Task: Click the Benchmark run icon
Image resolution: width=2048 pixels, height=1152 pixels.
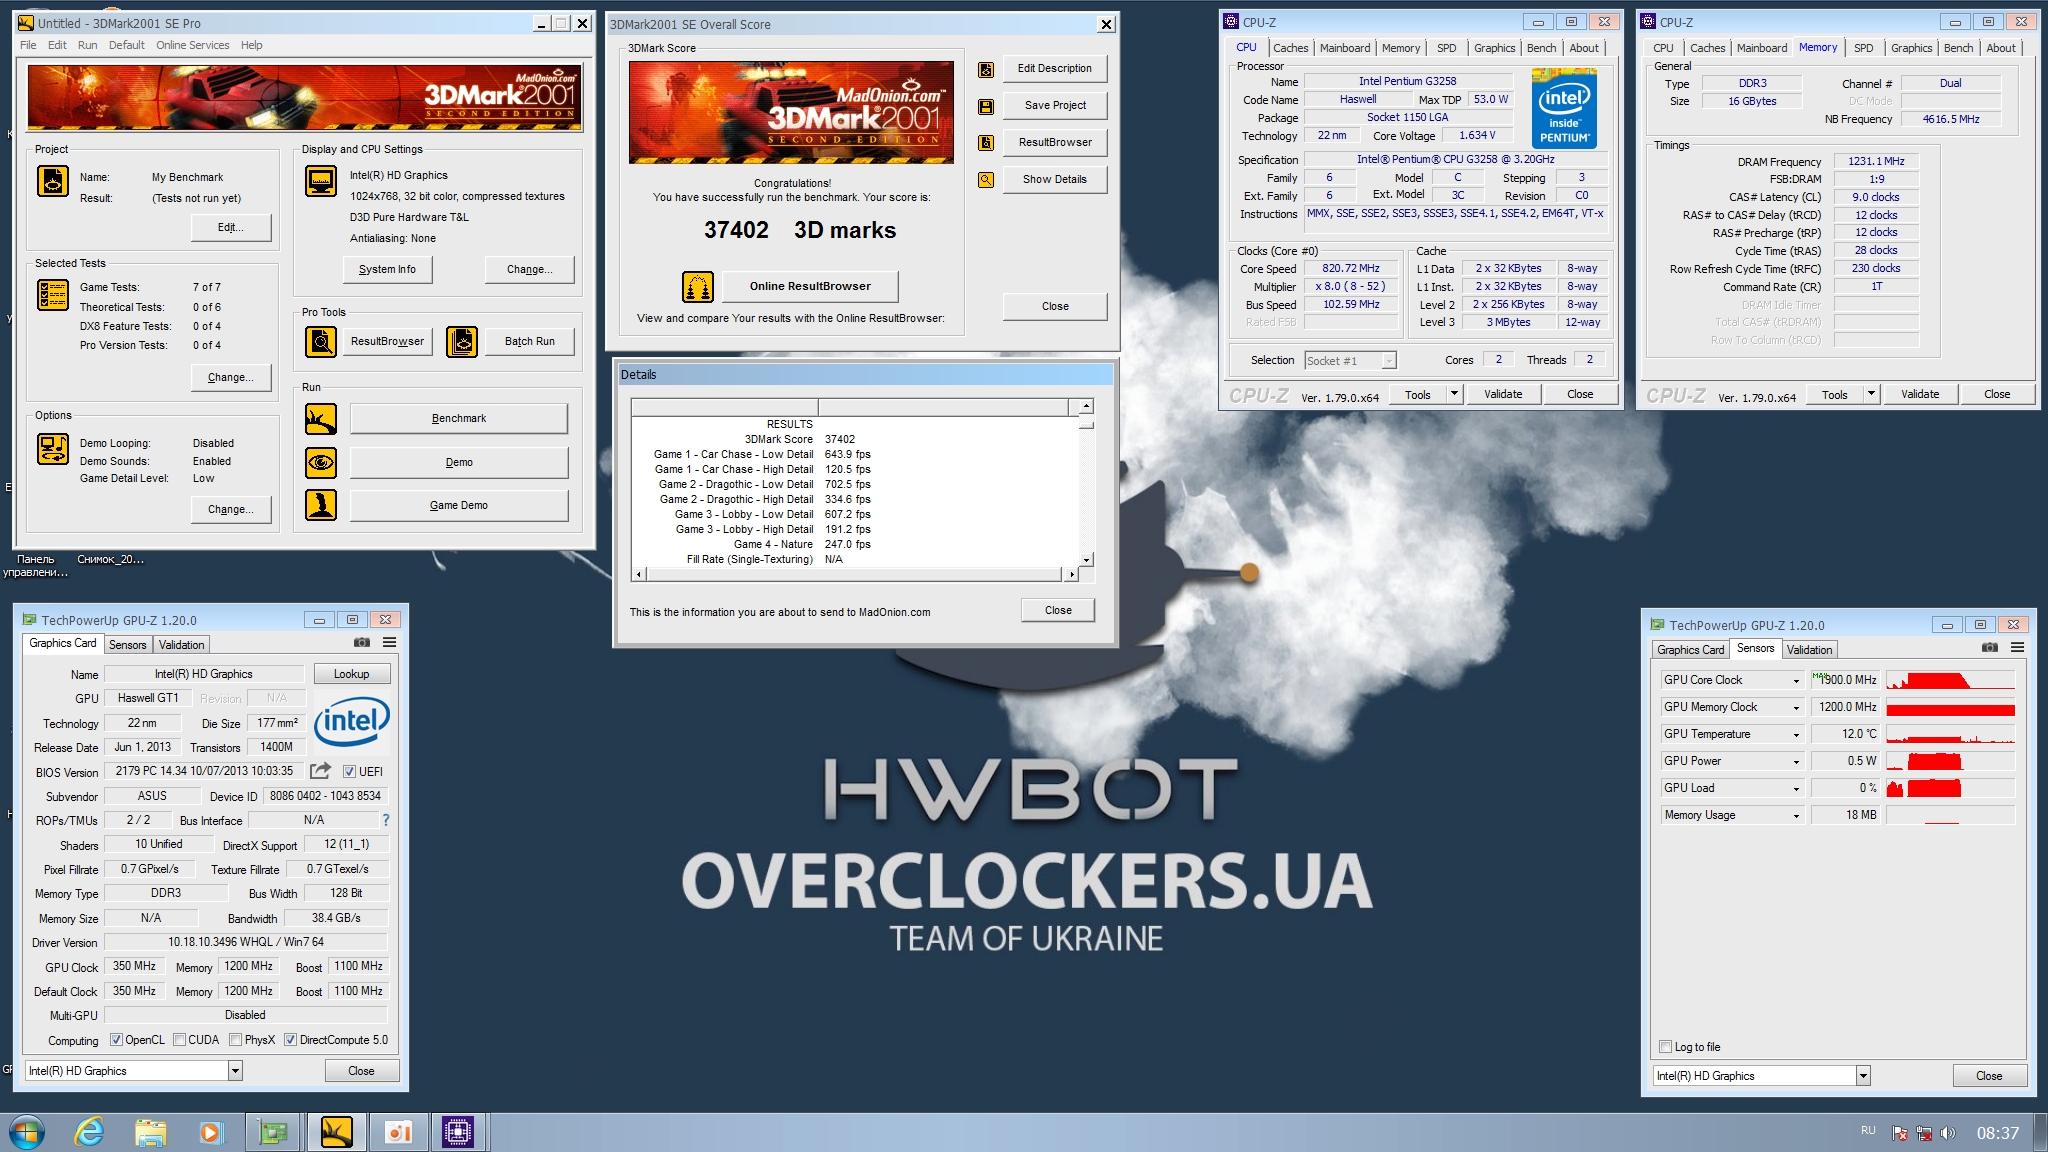Action: coord(321,419)
